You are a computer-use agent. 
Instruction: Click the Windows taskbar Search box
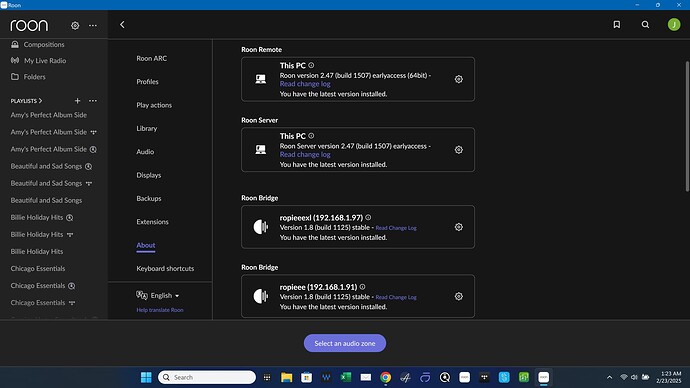207,377
